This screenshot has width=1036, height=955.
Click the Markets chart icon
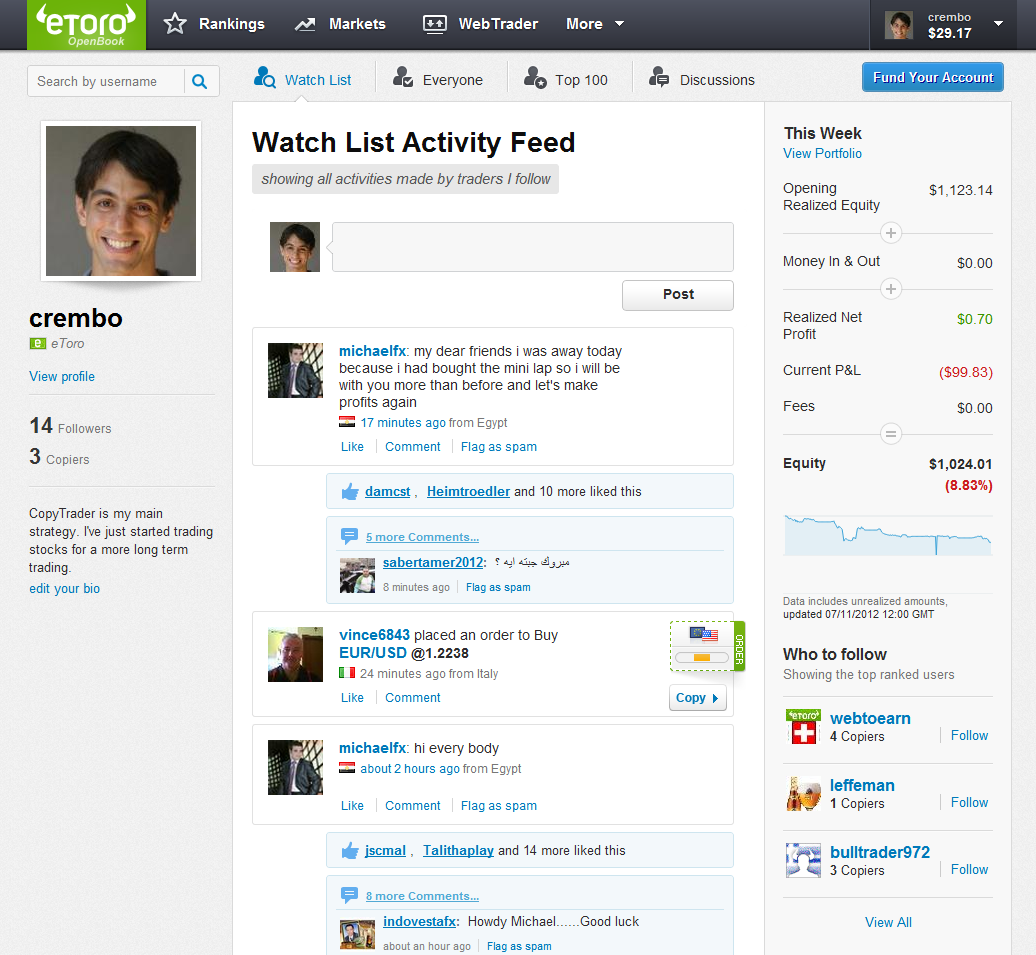point(305,24)
